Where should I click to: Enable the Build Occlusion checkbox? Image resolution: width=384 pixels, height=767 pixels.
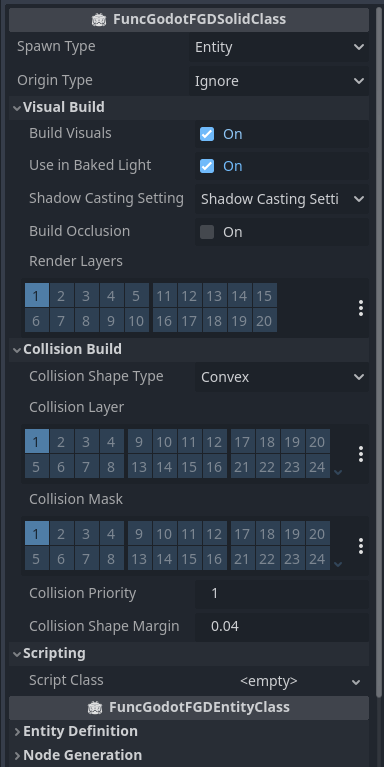(207, 232)
